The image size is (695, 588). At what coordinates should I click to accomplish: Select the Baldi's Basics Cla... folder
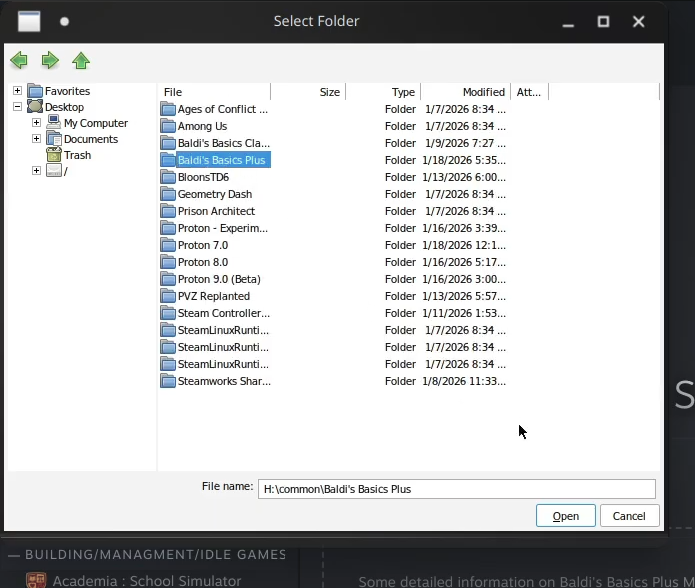(x=223, y=143)
